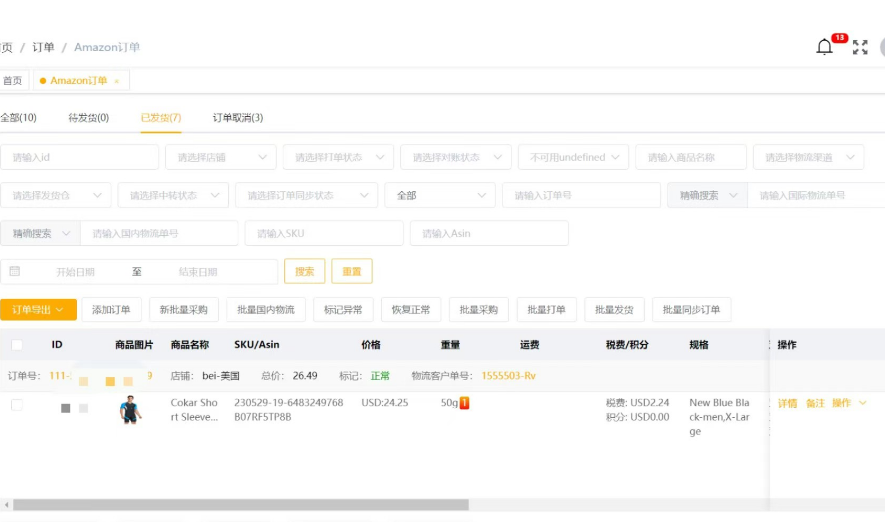Image resolution: width=885 pixels, height=522 pixels.
Task: Open the 详情 details link for the order
Action: pos(787,403)
